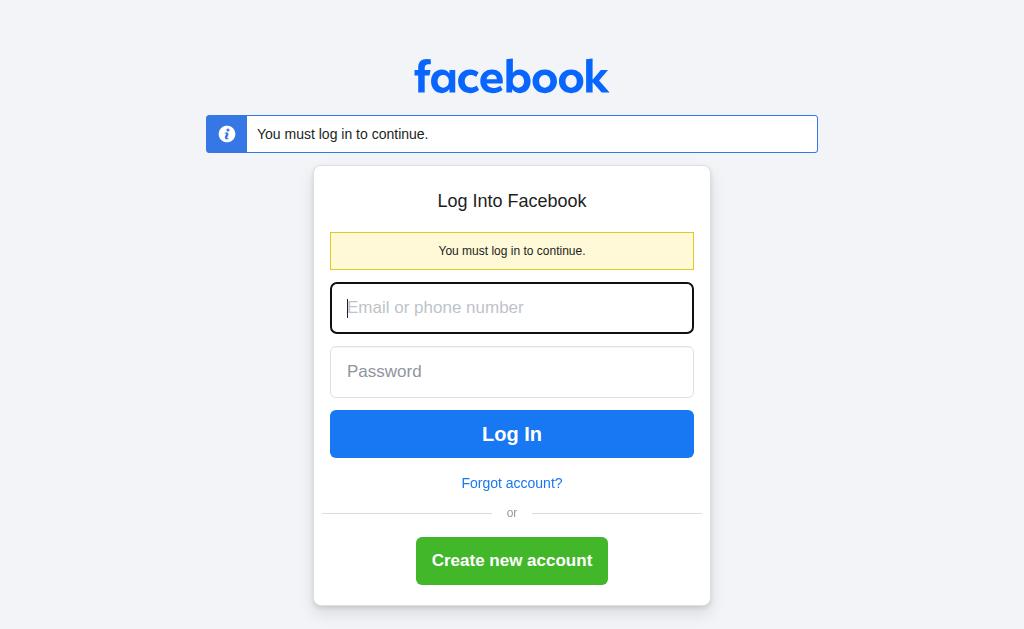The image size is (1024, 629).
Task: Click the divider line right of "or"
Action: point(616,513)
